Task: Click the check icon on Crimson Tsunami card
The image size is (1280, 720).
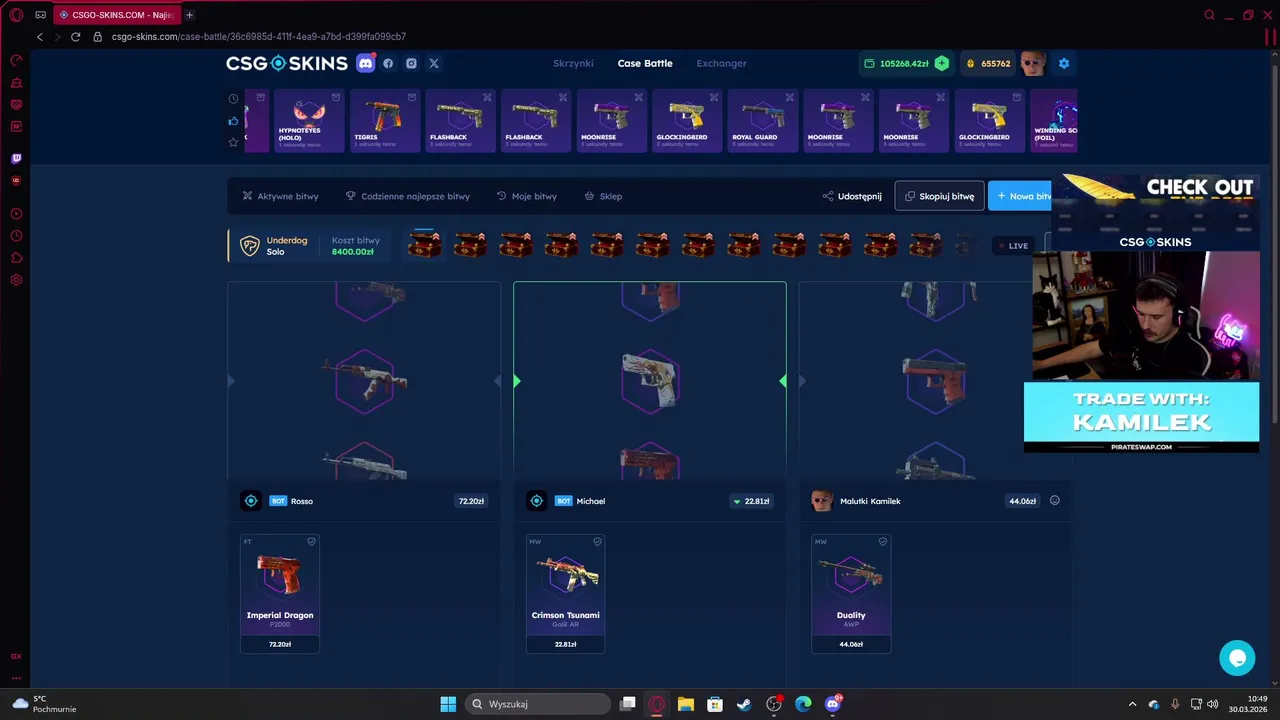Action: (597, 542)
